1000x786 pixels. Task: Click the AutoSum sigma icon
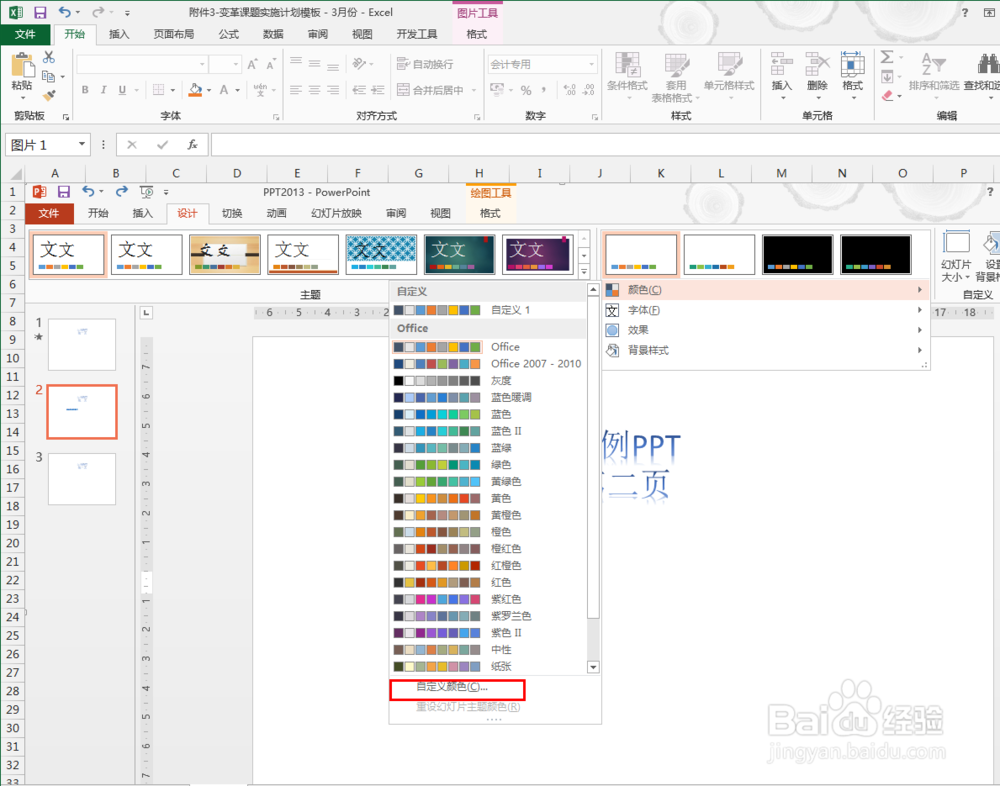tap(887, 57)
